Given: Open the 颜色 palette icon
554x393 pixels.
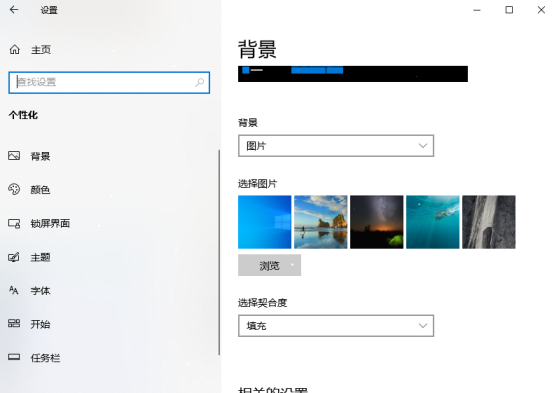Looking at the screenshot, I should (14, 189).
